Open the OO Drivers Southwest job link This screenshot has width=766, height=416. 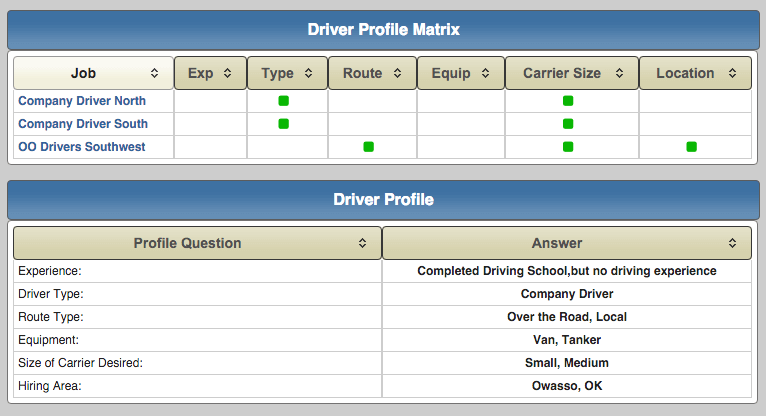click(82, 147)
